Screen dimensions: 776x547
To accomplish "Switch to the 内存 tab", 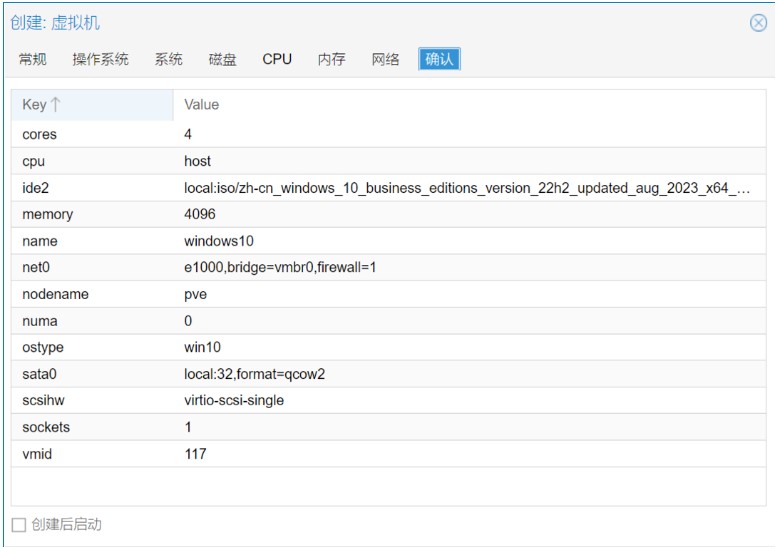I will click(x=332, y=59).
